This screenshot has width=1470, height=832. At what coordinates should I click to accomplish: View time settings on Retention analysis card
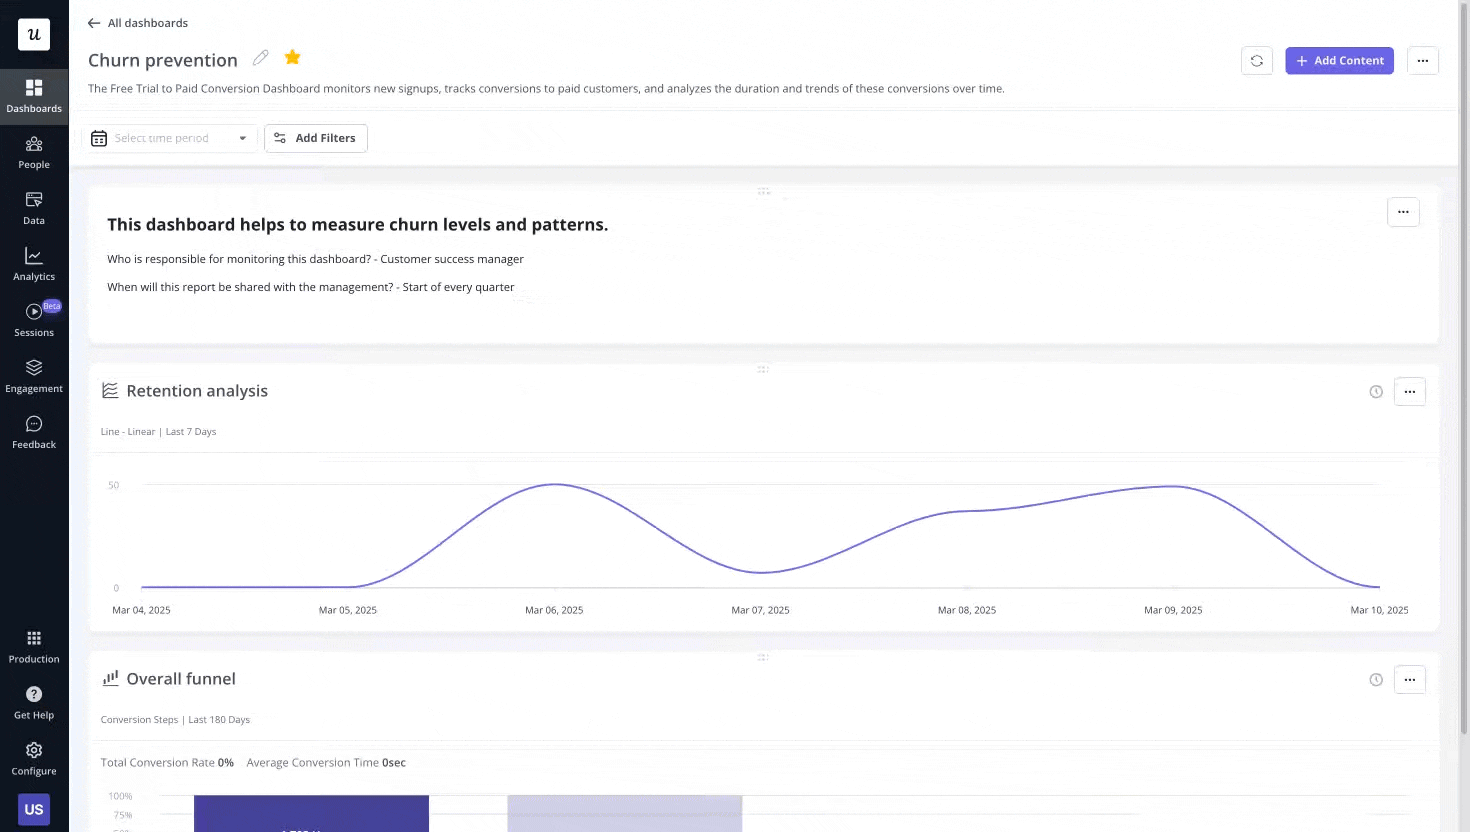pyautogui.click(x=1376, y=392)
